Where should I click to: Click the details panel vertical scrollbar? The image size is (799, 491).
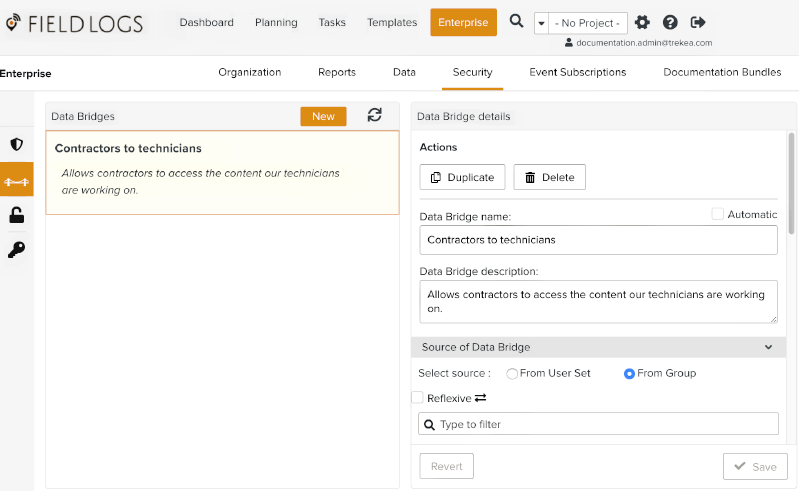point(792,180)
